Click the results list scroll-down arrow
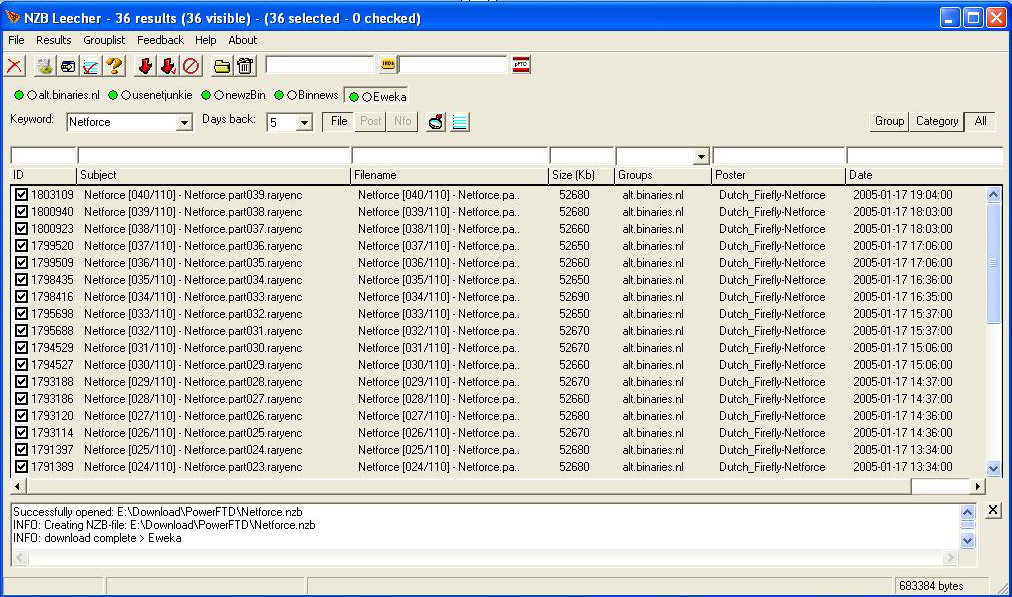This screenshot has width=1012, height=597. pyautogui.click(x=993, y=469)
